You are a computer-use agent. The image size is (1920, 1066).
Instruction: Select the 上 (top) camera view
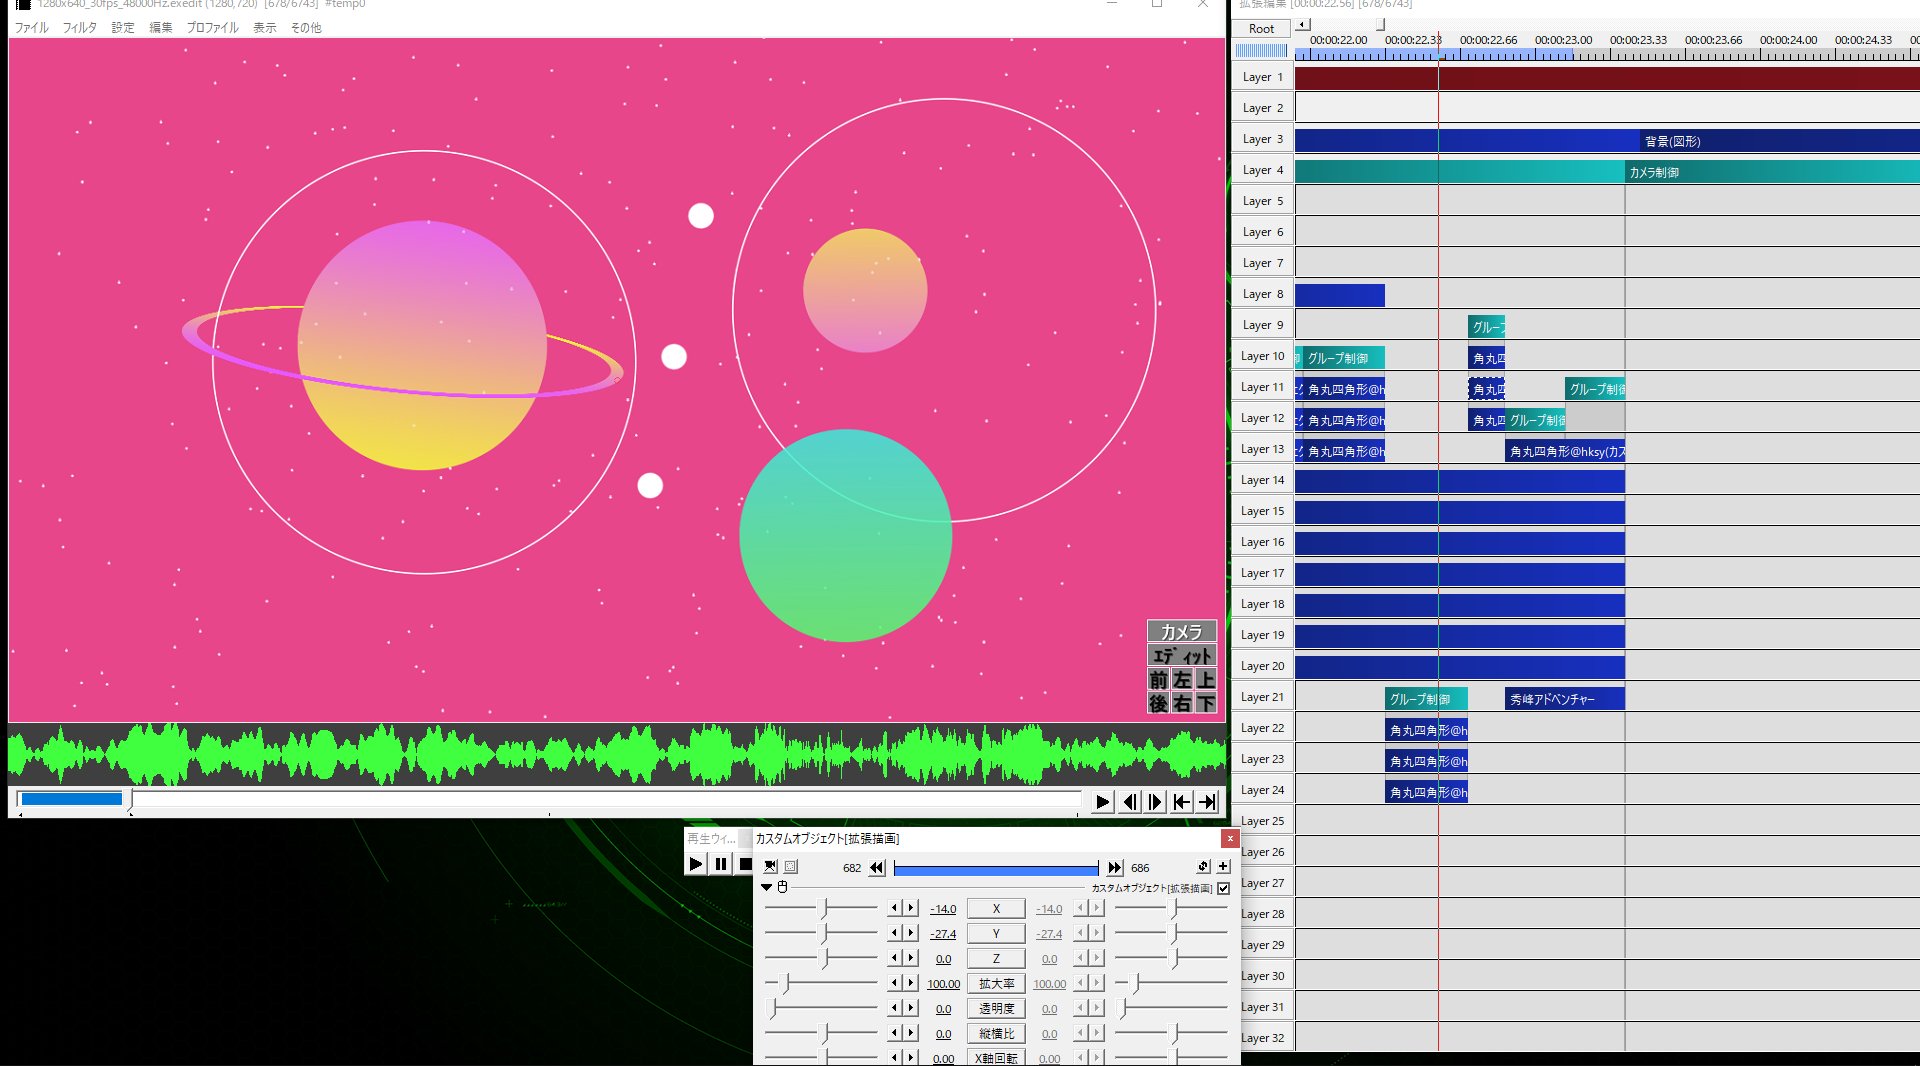pyautogui.click(x=1206, y=680)
